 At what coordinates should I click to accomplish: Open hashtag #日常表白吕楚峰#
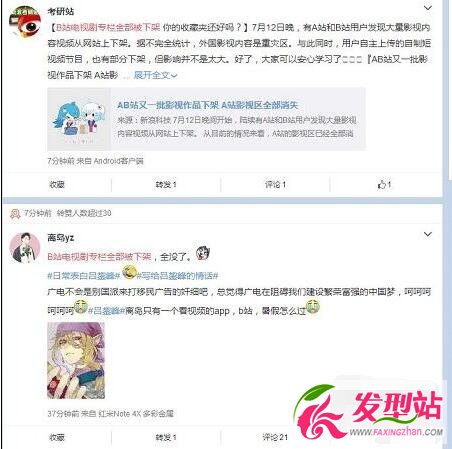point(84,276)
